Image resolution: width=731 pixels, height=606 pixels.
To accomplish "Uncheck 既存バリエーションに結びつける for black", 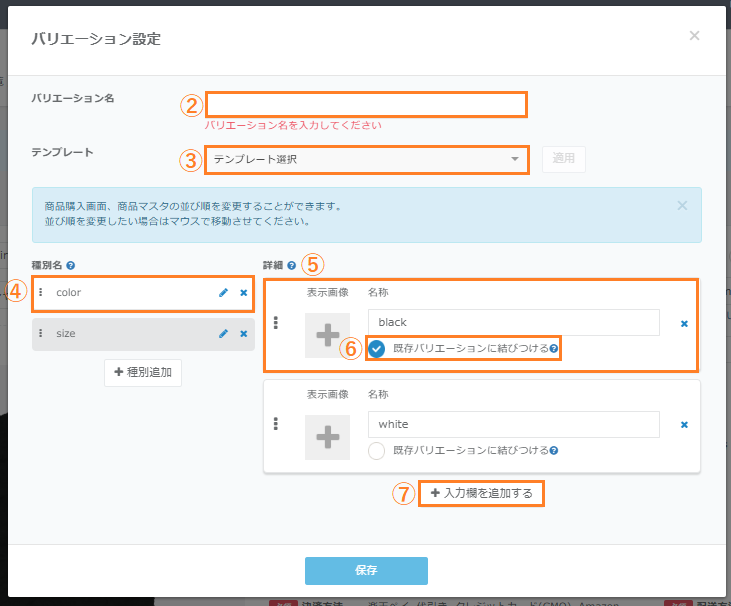I will click(x=377, y=348).
